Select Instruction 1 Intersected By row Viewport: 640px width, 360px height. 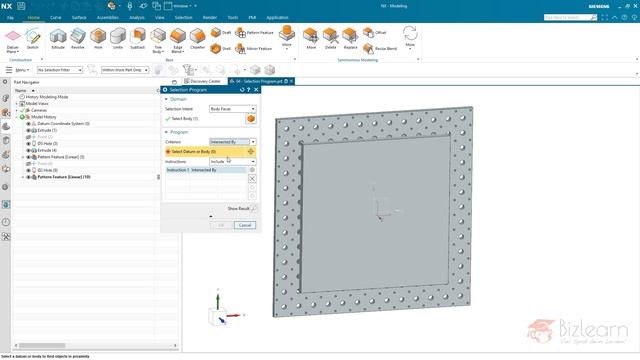[206, 170]
